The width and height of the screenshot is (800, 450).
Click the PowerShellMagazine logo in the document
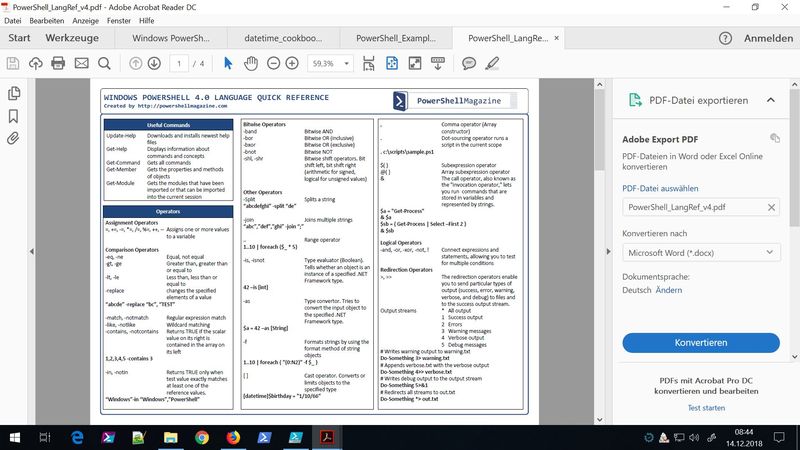(455, 101)
